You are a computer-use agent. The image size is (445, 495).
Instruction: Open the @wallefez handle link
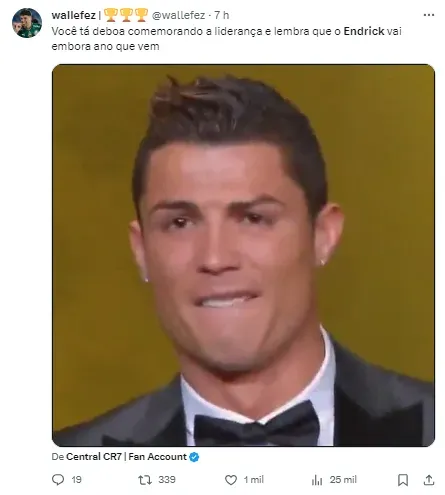(x=178, y=15)
